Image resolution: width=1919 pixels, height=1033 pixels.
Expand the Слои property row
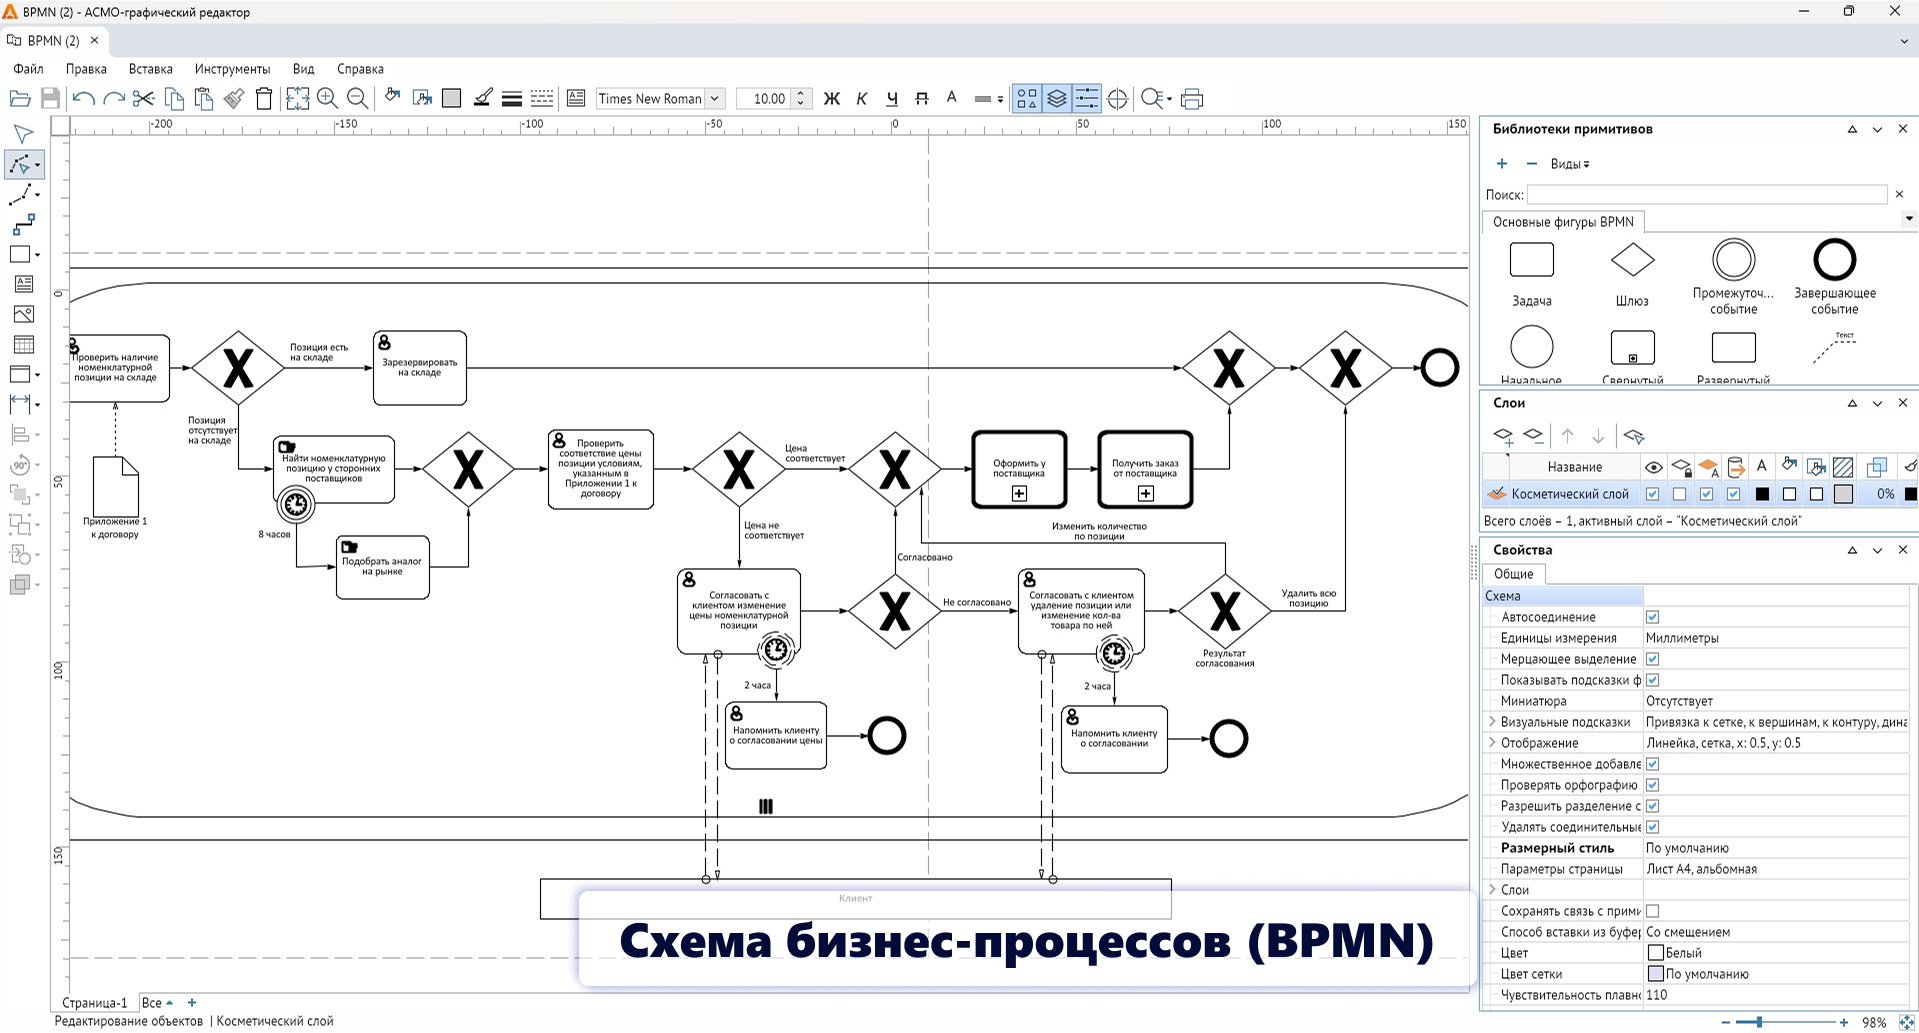1492,889
